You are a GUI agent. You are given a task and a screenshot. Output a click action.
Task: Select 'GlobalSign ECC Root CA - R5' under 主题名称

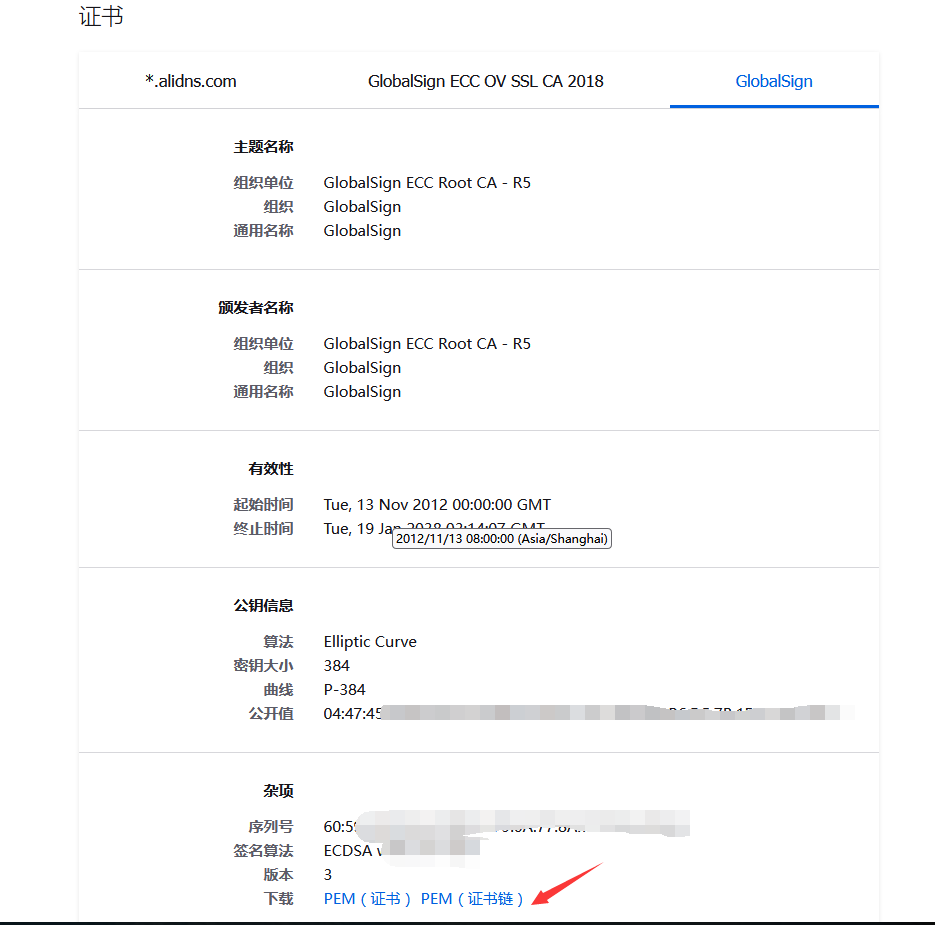coord(427,182)
